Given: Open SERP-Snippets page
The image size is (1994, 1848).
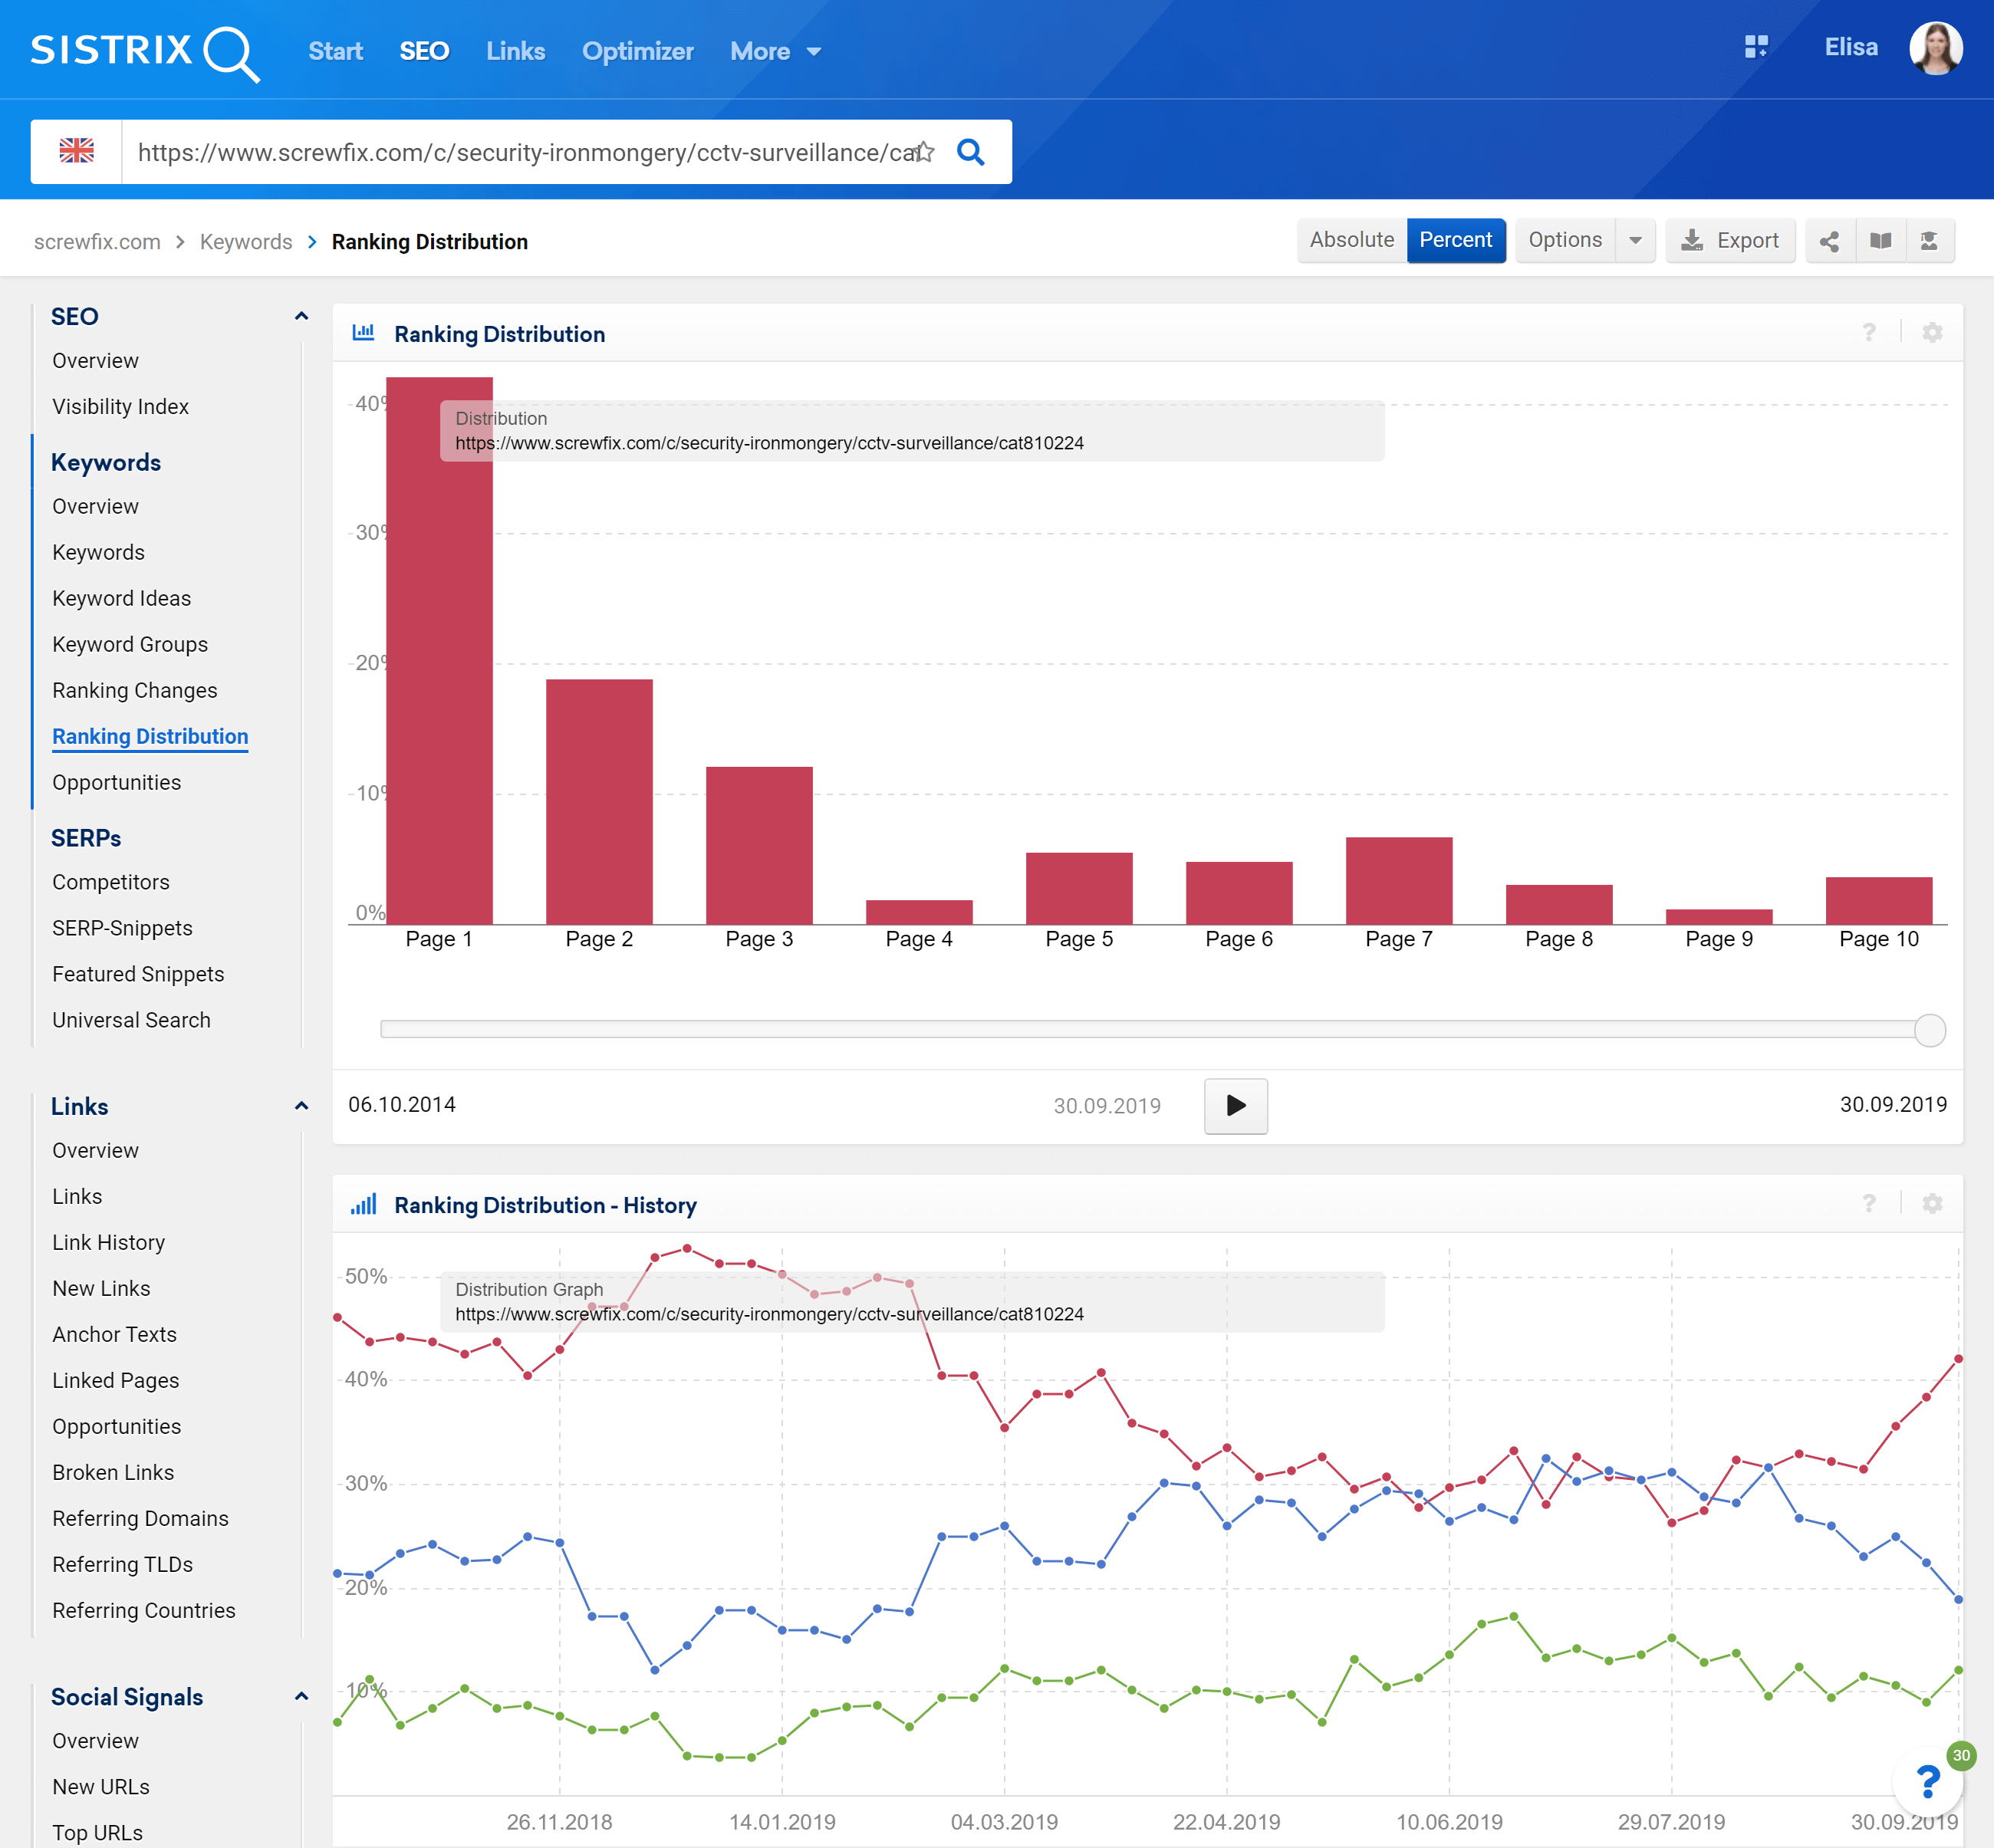Looking at the screenshot, I should (122, 928).
